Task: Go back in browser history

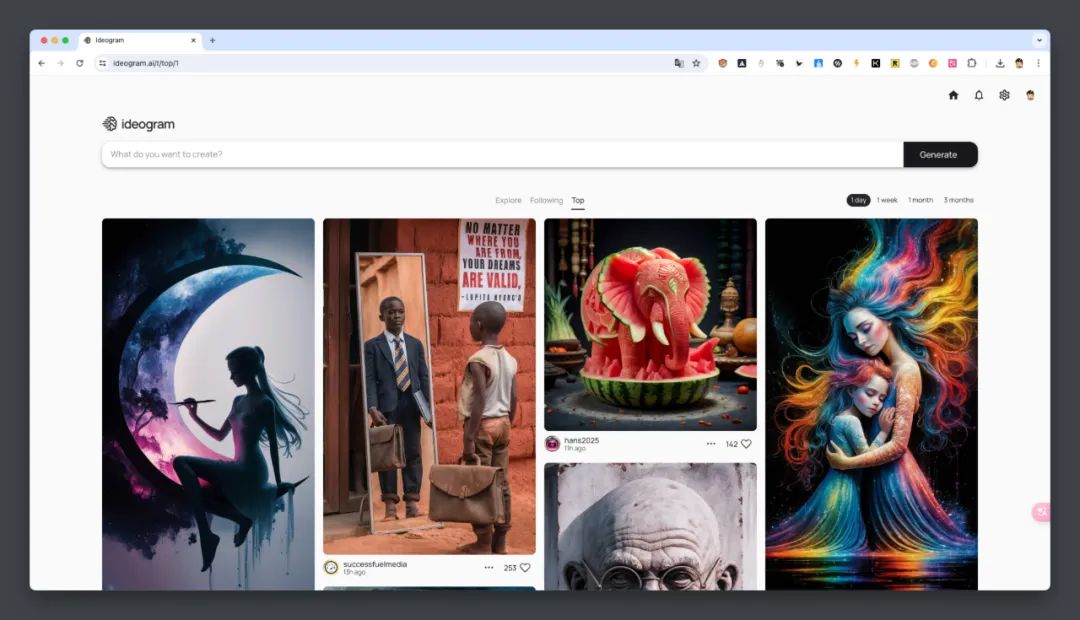Action: [41, 63]
